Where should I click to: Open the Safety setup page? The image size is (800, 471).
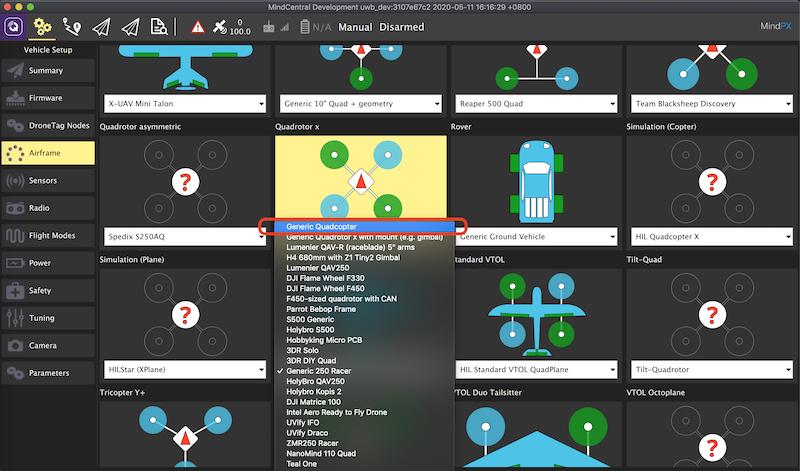click(48, 291)
